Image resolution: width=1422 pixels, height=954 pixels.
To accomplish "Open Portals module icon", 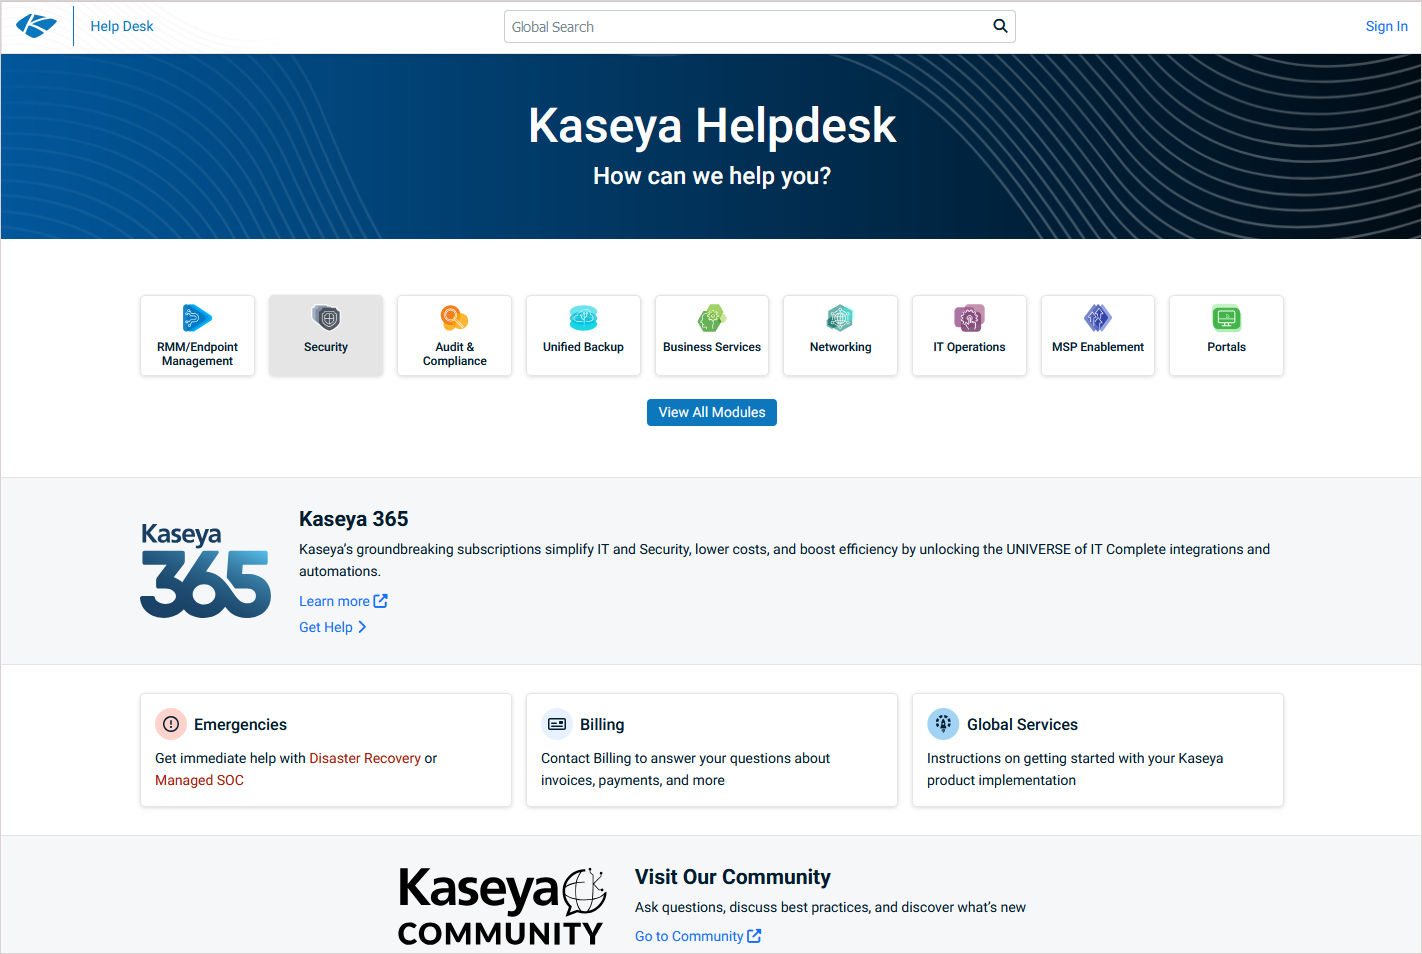I will [1226, 318].
